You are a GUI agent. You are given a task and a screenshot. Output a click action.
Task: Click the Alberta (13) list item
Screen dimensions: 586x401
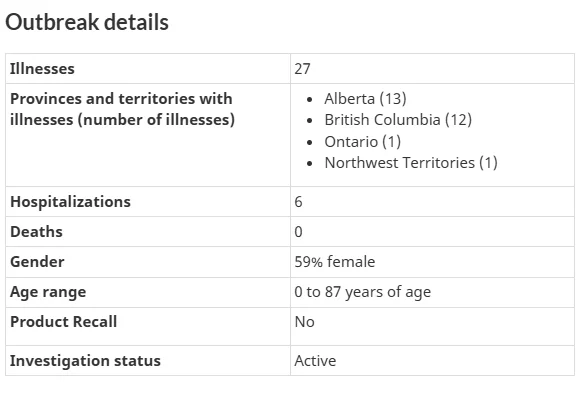pyautogui.click(x=365, y=99)
